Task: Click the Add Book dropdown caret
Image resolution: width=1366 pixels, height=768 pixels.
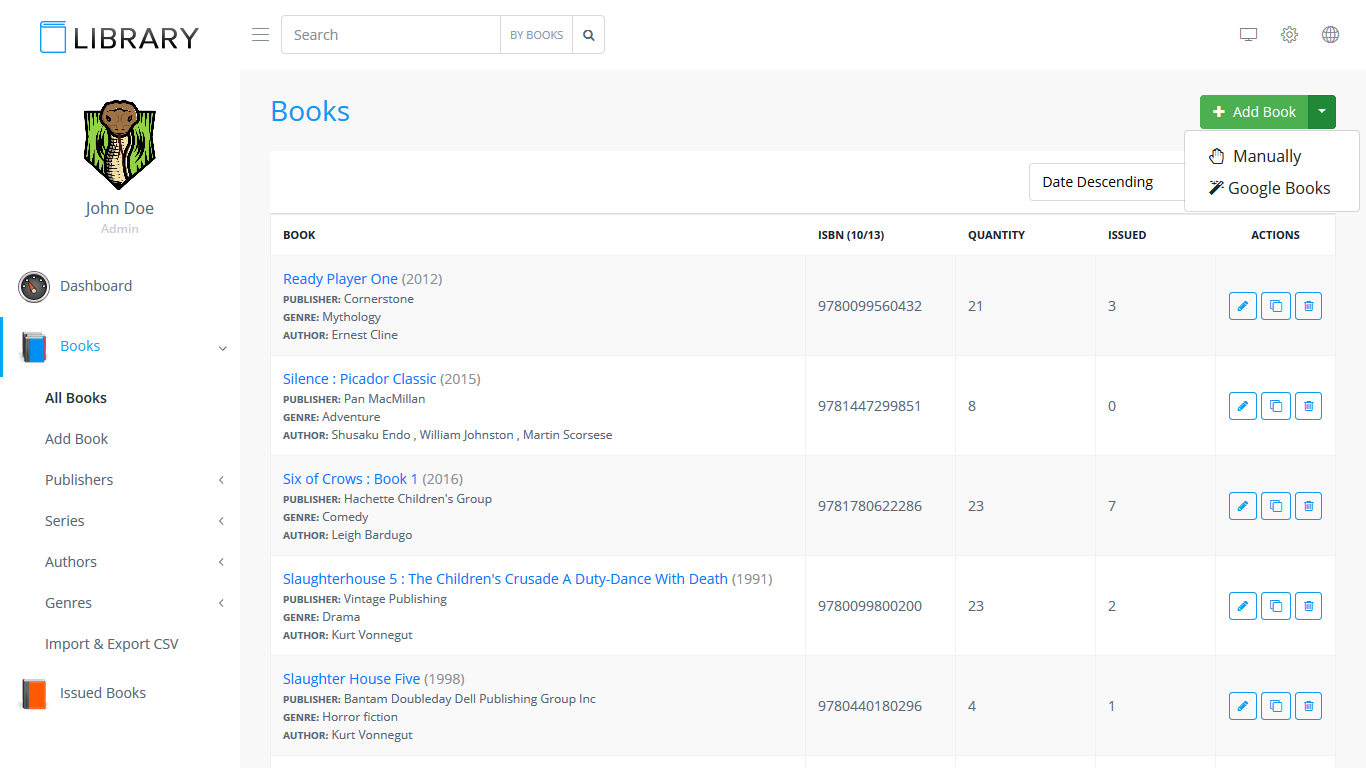Action: (1322, 112)
